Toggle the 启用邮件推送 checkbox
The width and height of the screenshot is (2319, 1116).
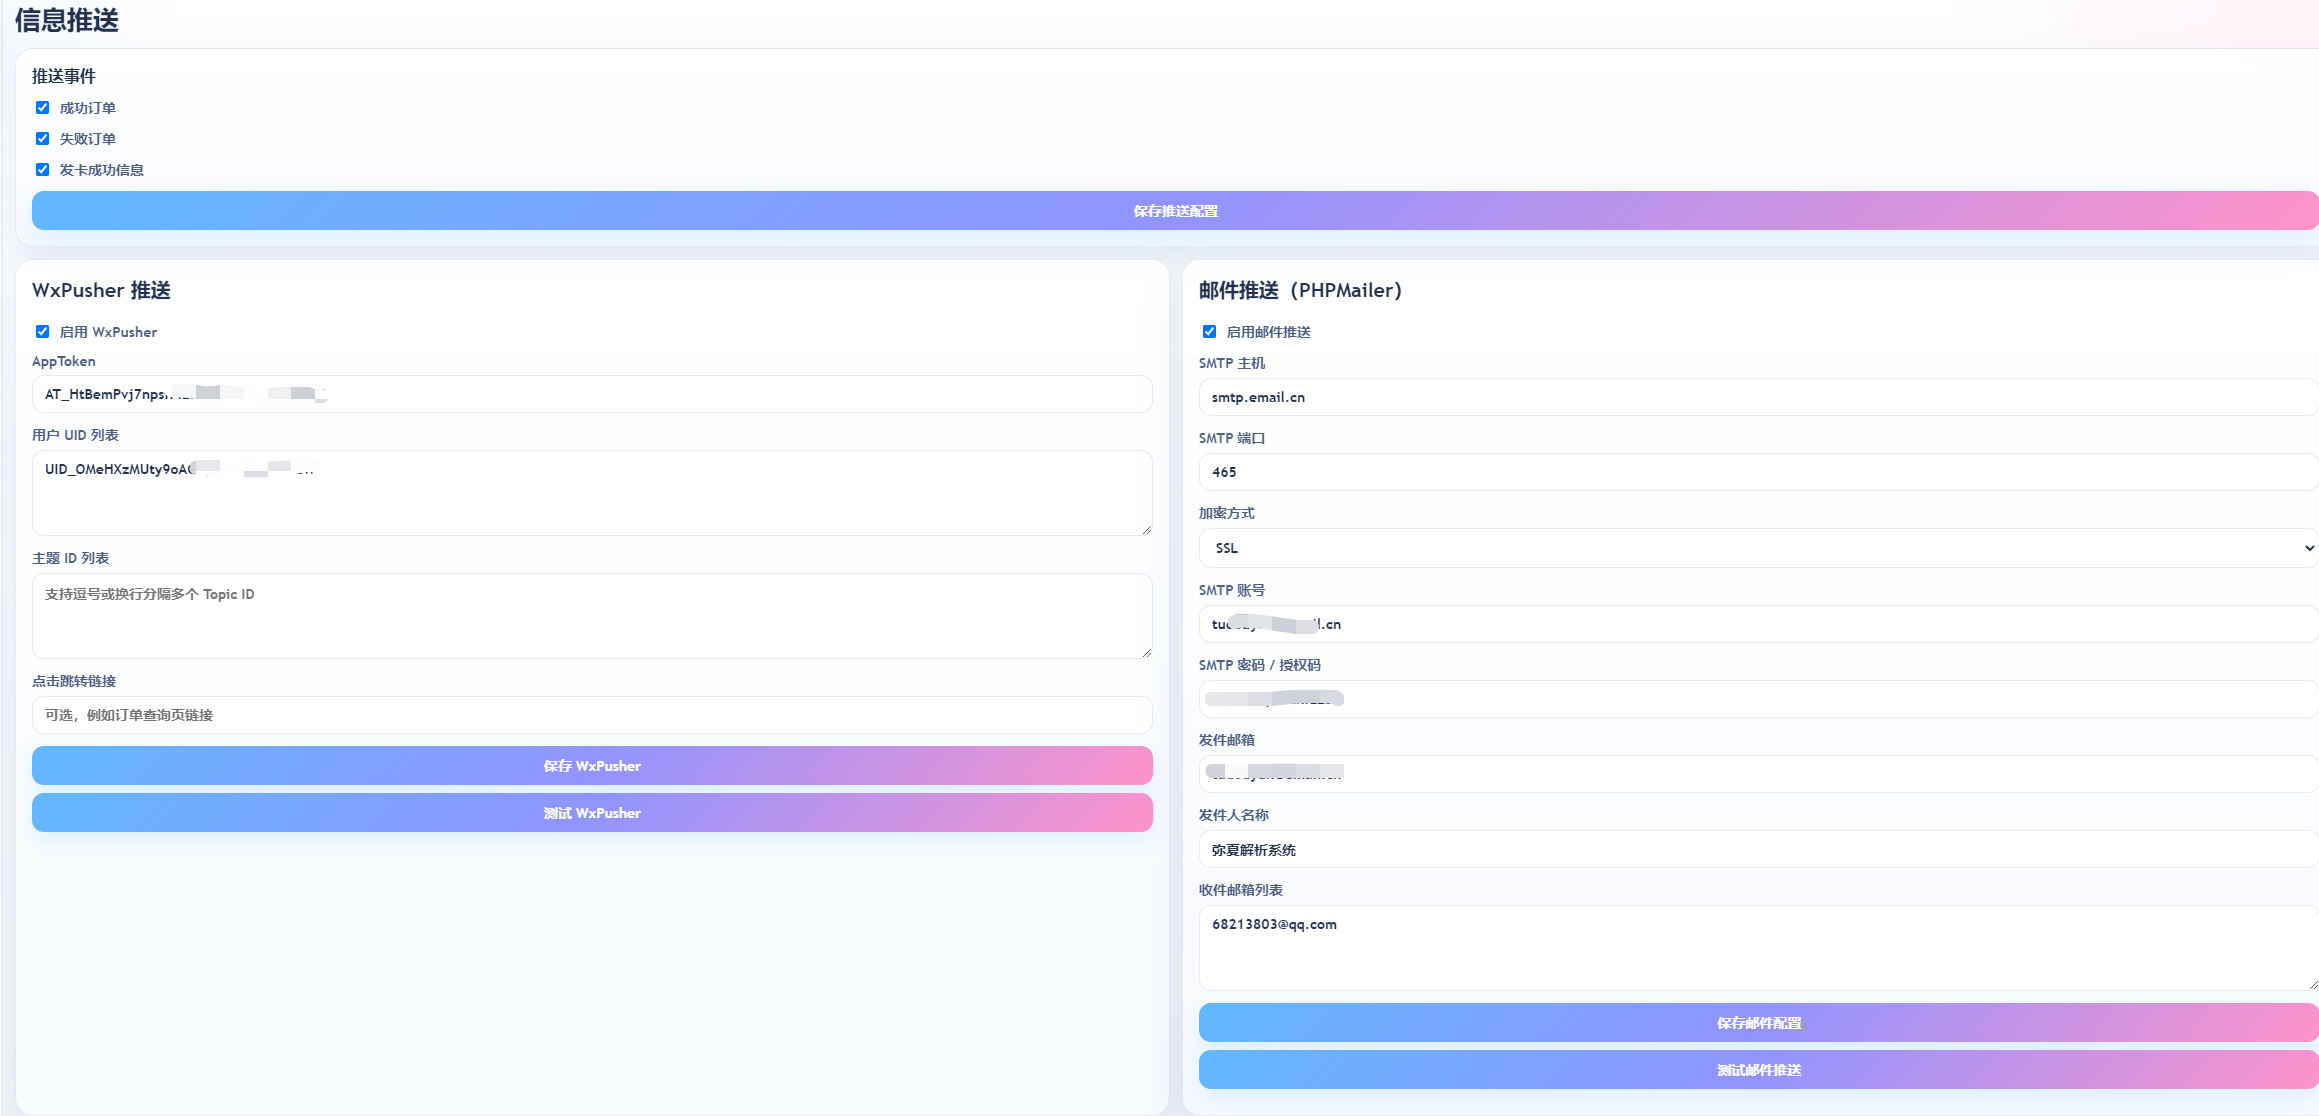coord(1209,332)
